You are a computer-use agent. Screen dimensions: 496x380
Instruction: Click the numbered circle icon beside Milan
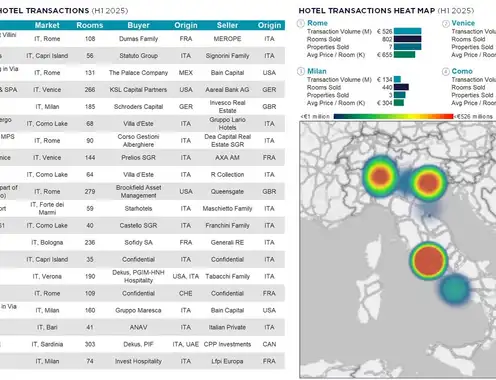[301, 71]
